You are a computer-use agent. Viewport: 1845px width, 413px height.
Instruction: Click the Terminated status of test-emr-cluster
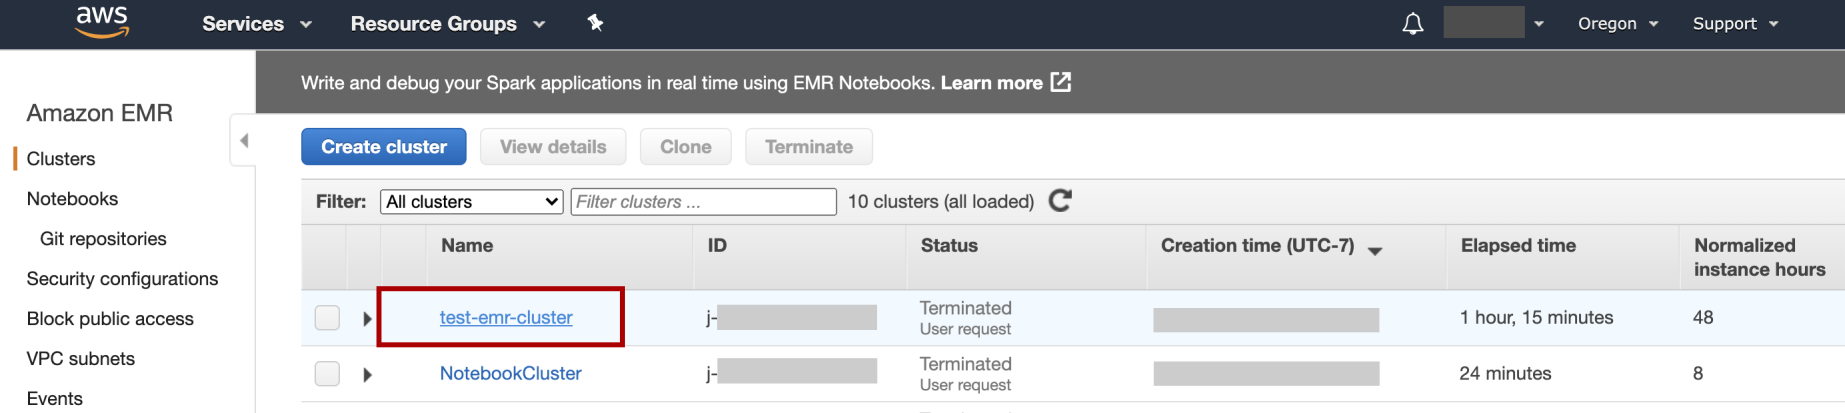(965, 308)
